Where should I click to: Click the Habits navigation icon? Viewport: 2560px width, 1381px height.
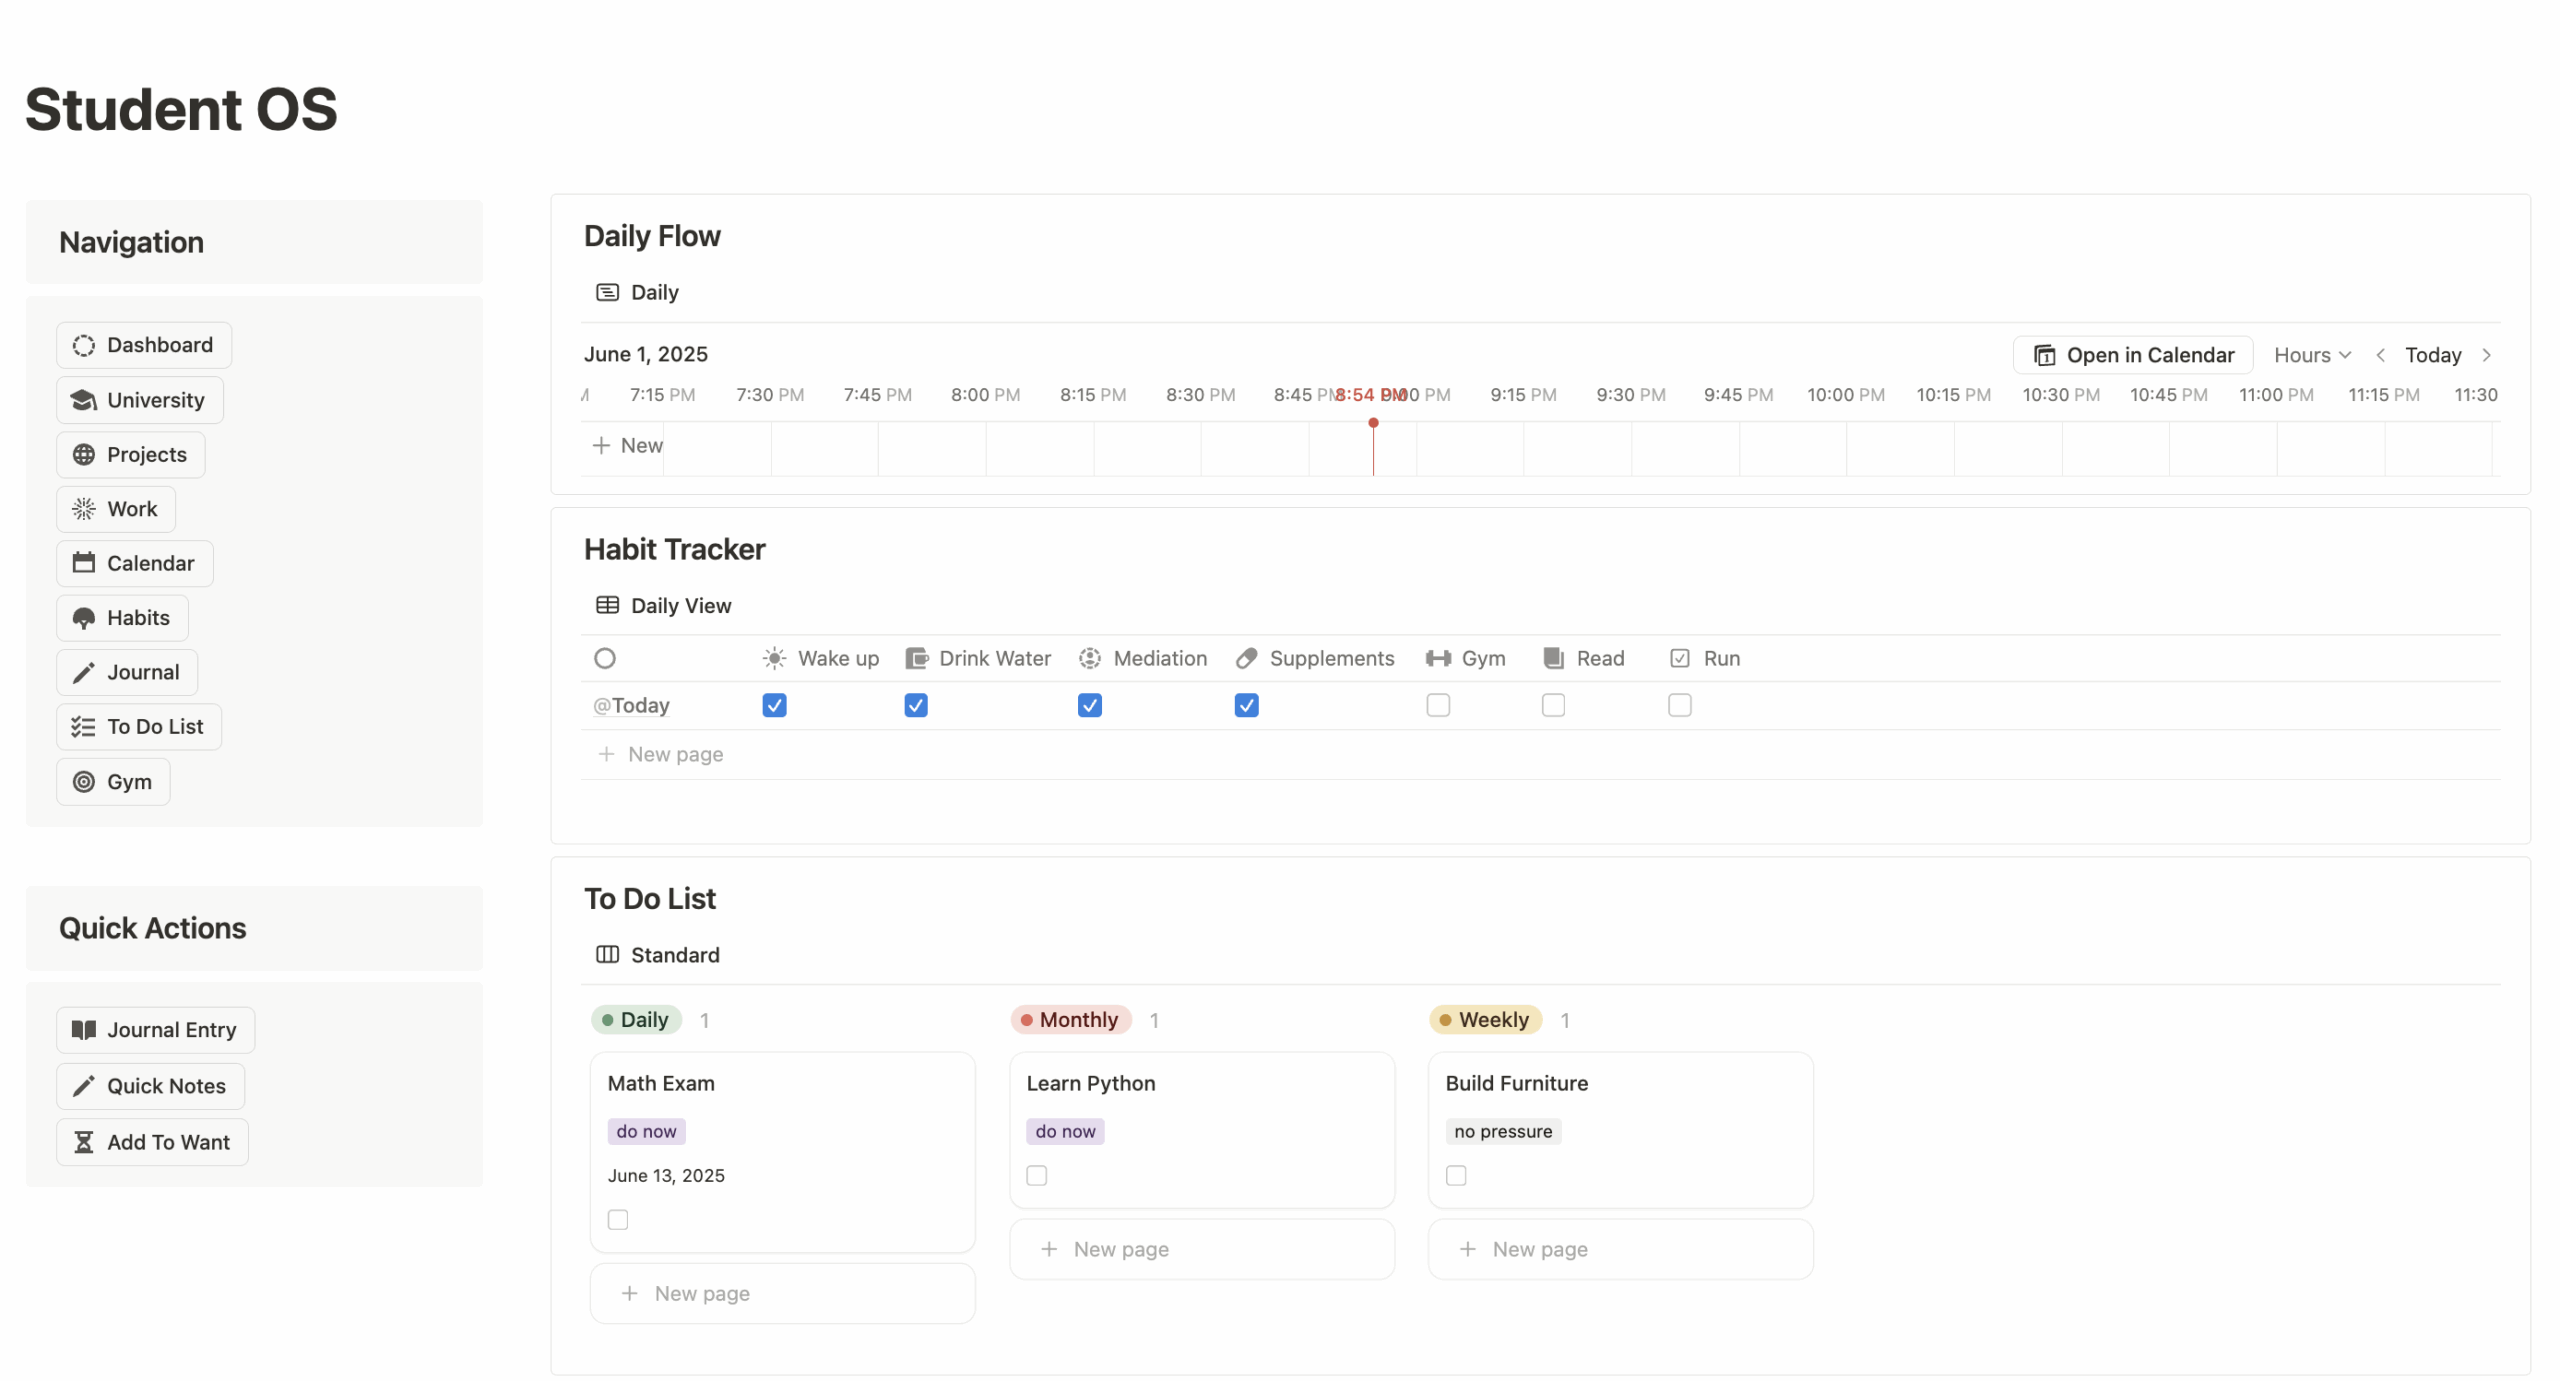84,618
